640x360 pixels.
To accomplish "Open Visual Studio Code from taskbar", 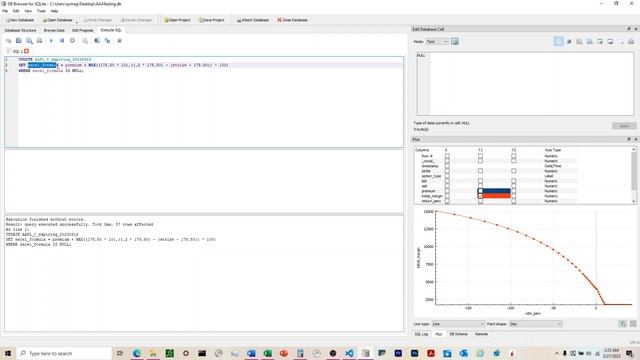I will pyautogui.click(x=349, y=353).
